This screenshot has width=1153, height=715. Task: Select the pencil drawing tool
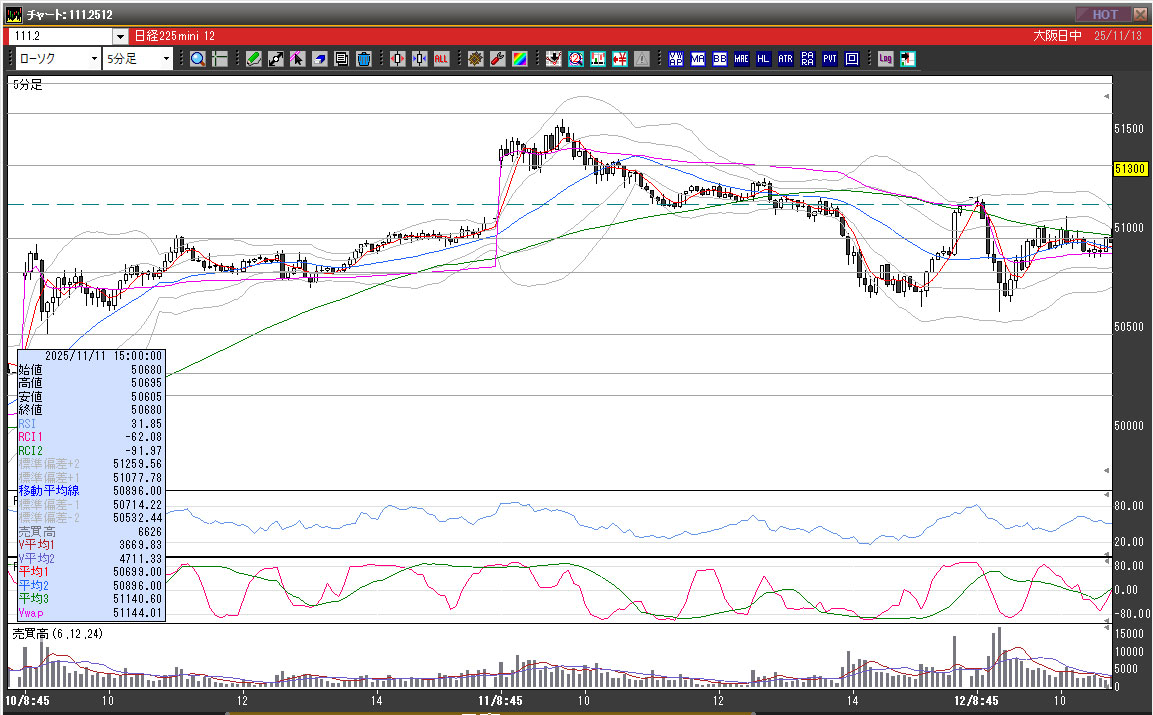tap(254, 59)
